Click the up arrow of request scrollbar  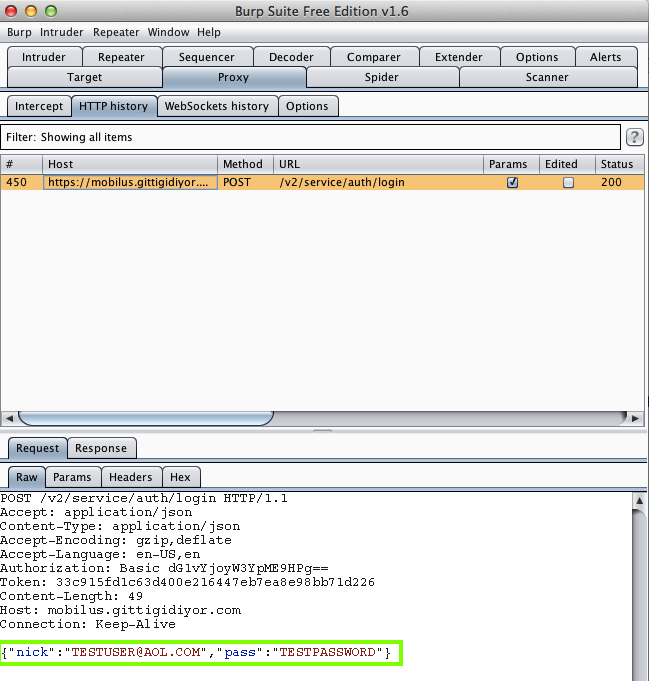point(639,501)
